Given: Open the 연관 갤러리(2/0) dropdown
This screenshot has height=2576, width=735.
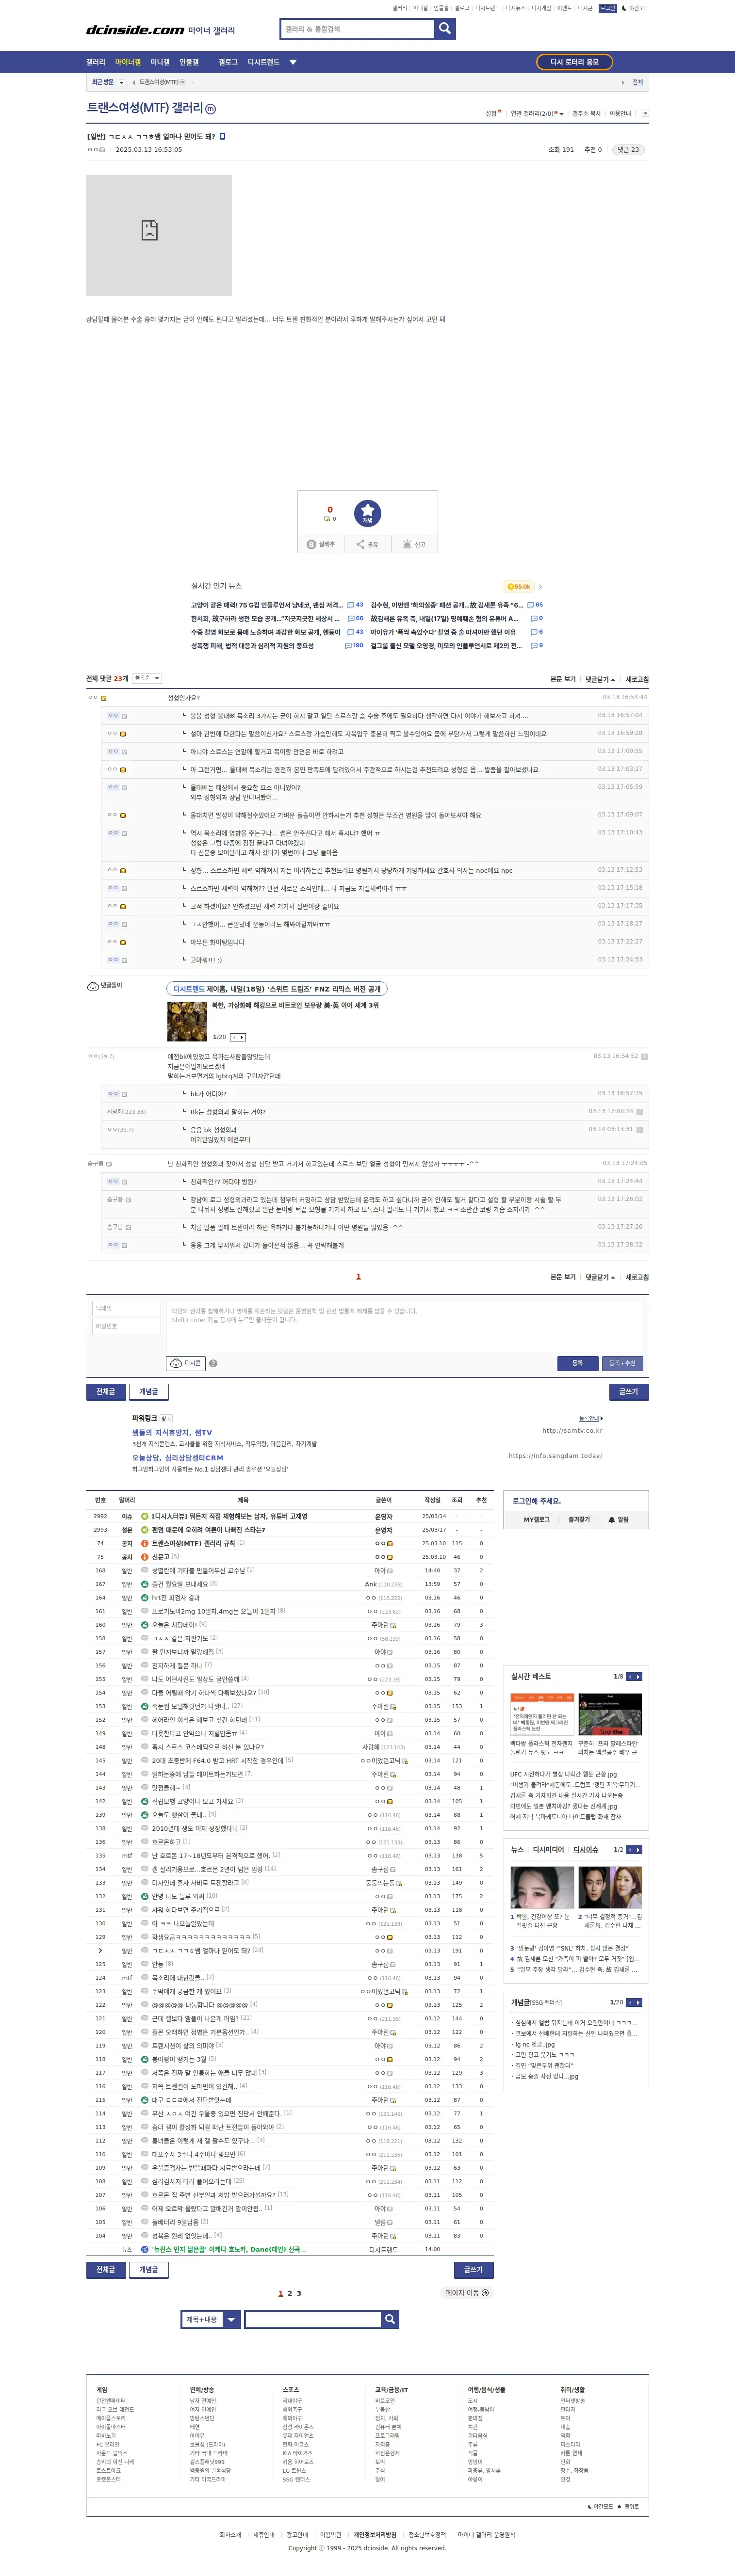Looking at the screenshot, I should click(x=538, y=114).
